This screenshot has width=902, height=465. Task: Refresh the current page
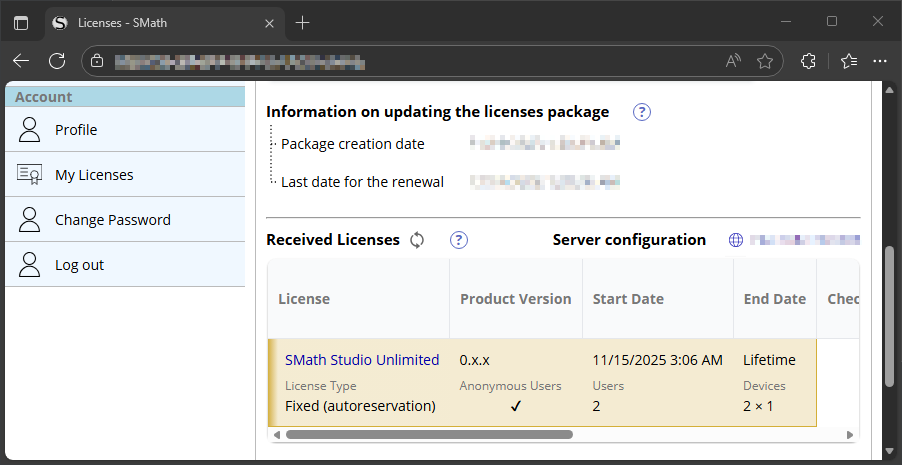point(57,60)
